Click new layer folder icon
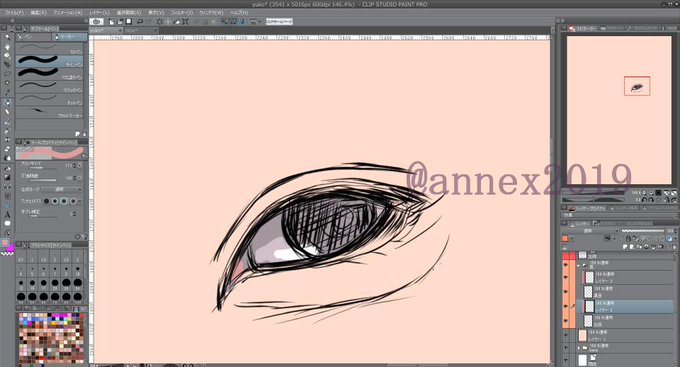The width and height of the screenshot is (680, 367). [x=640, y=246]
